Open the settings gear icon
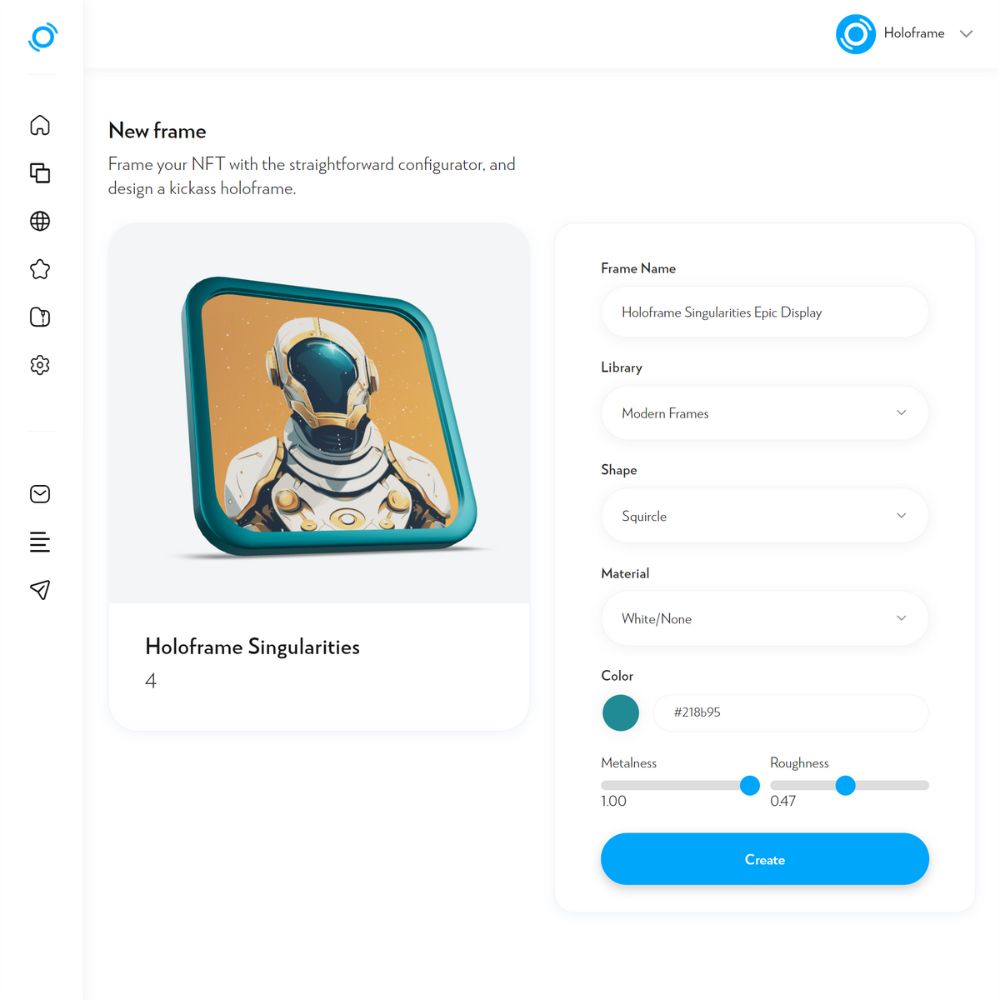The height and width of the screenshot is (1000, 1000). 40,365
